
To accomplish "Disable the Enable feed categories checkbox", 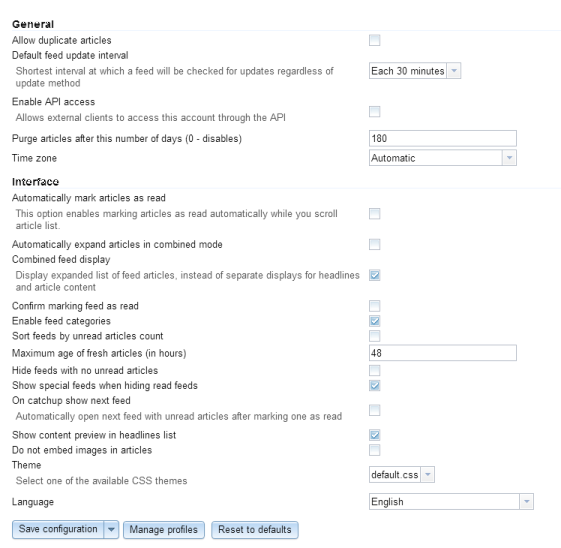I will coord(374,321).
